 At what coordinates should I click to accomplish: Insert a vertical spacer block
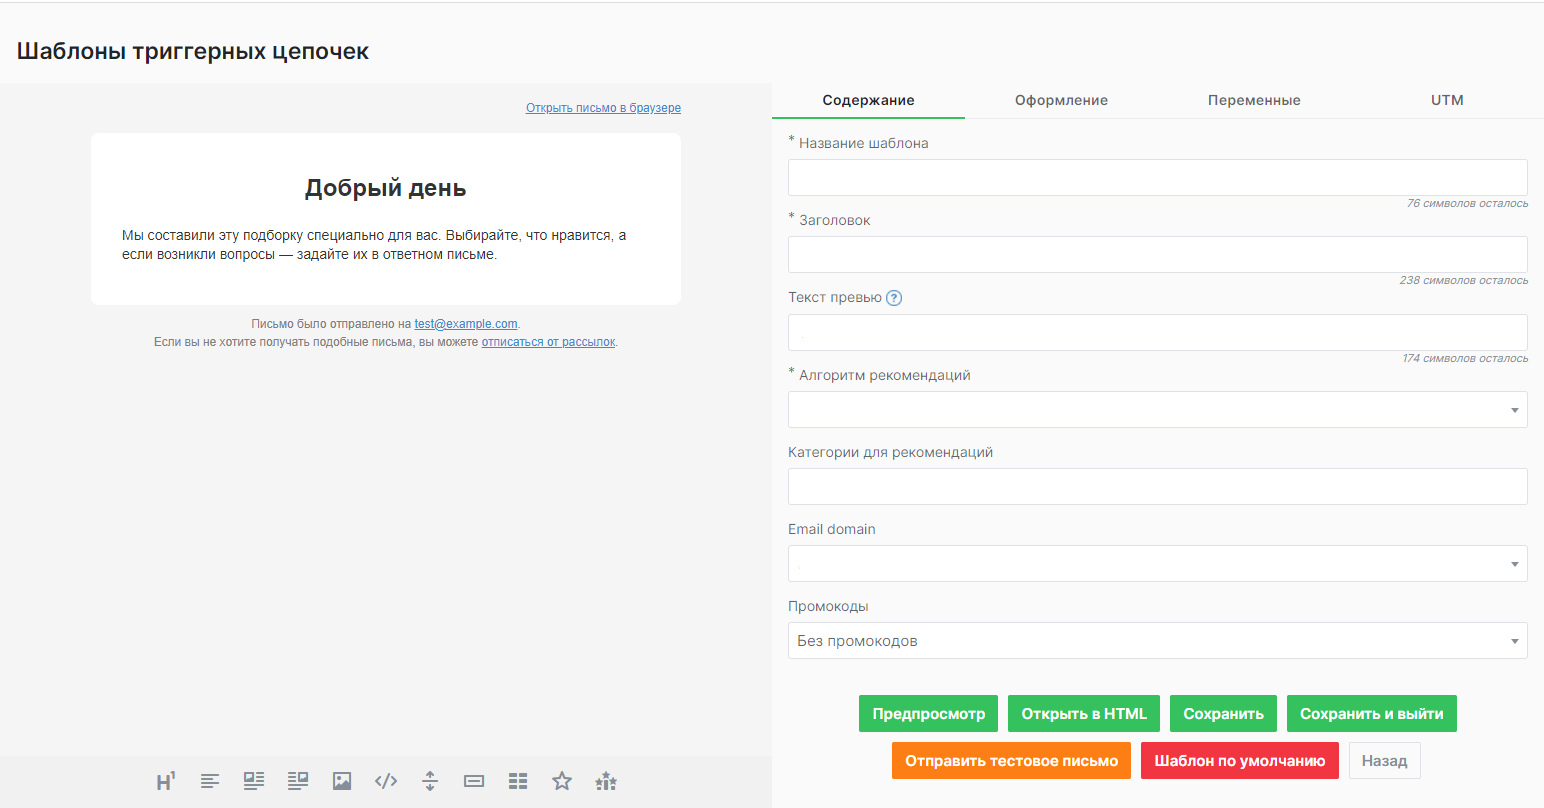(429, 781)
